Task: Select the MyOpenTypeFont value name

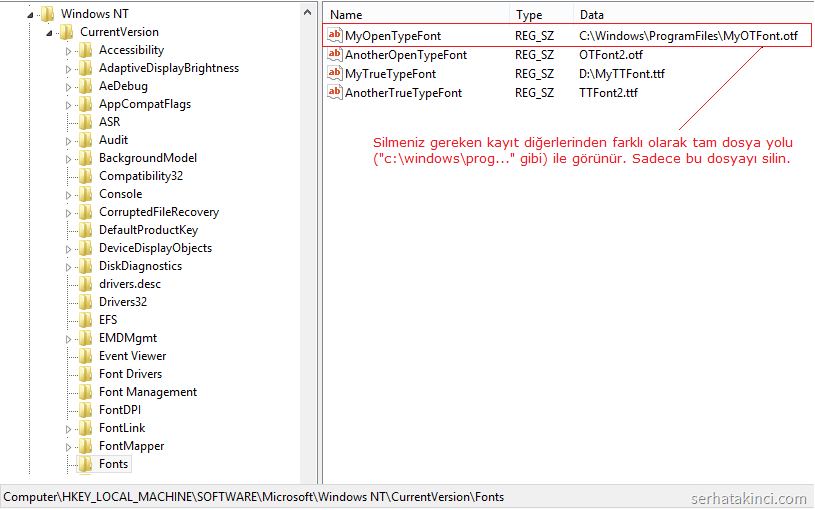Action: click(x=393, y=35)
